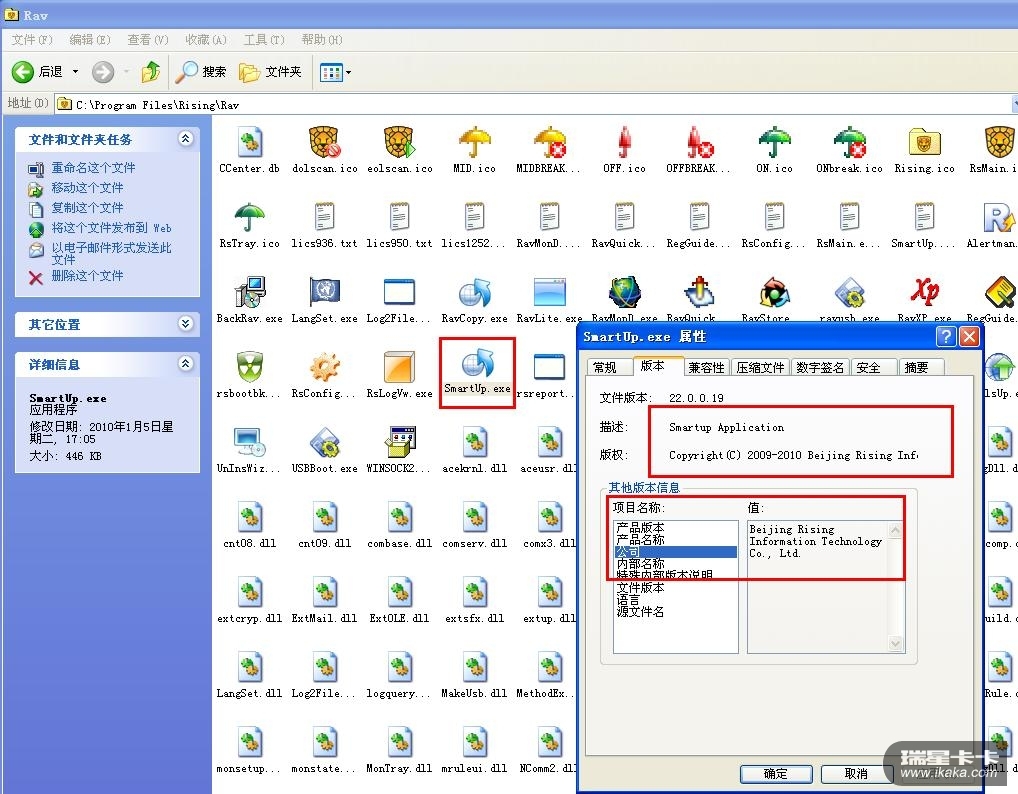Select the combase.dll file
This screenshot has width=1018, height=794.
pos(399,517)
